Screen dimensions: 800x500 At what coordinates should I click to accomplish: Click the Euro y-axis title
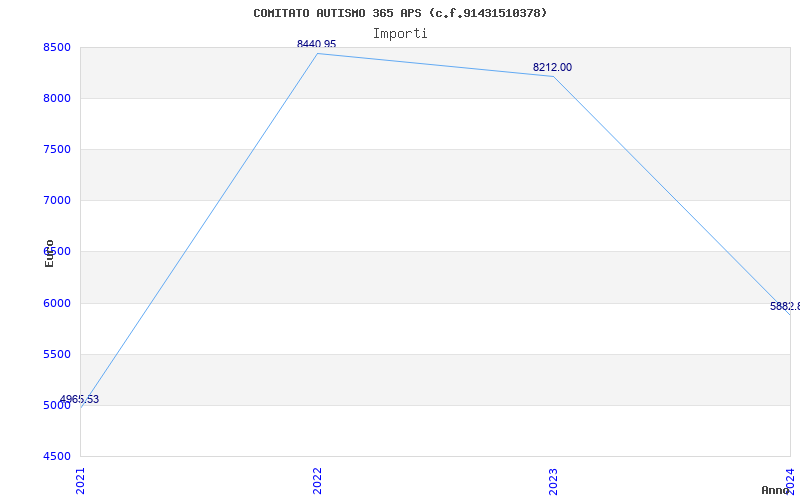[49, 253]
